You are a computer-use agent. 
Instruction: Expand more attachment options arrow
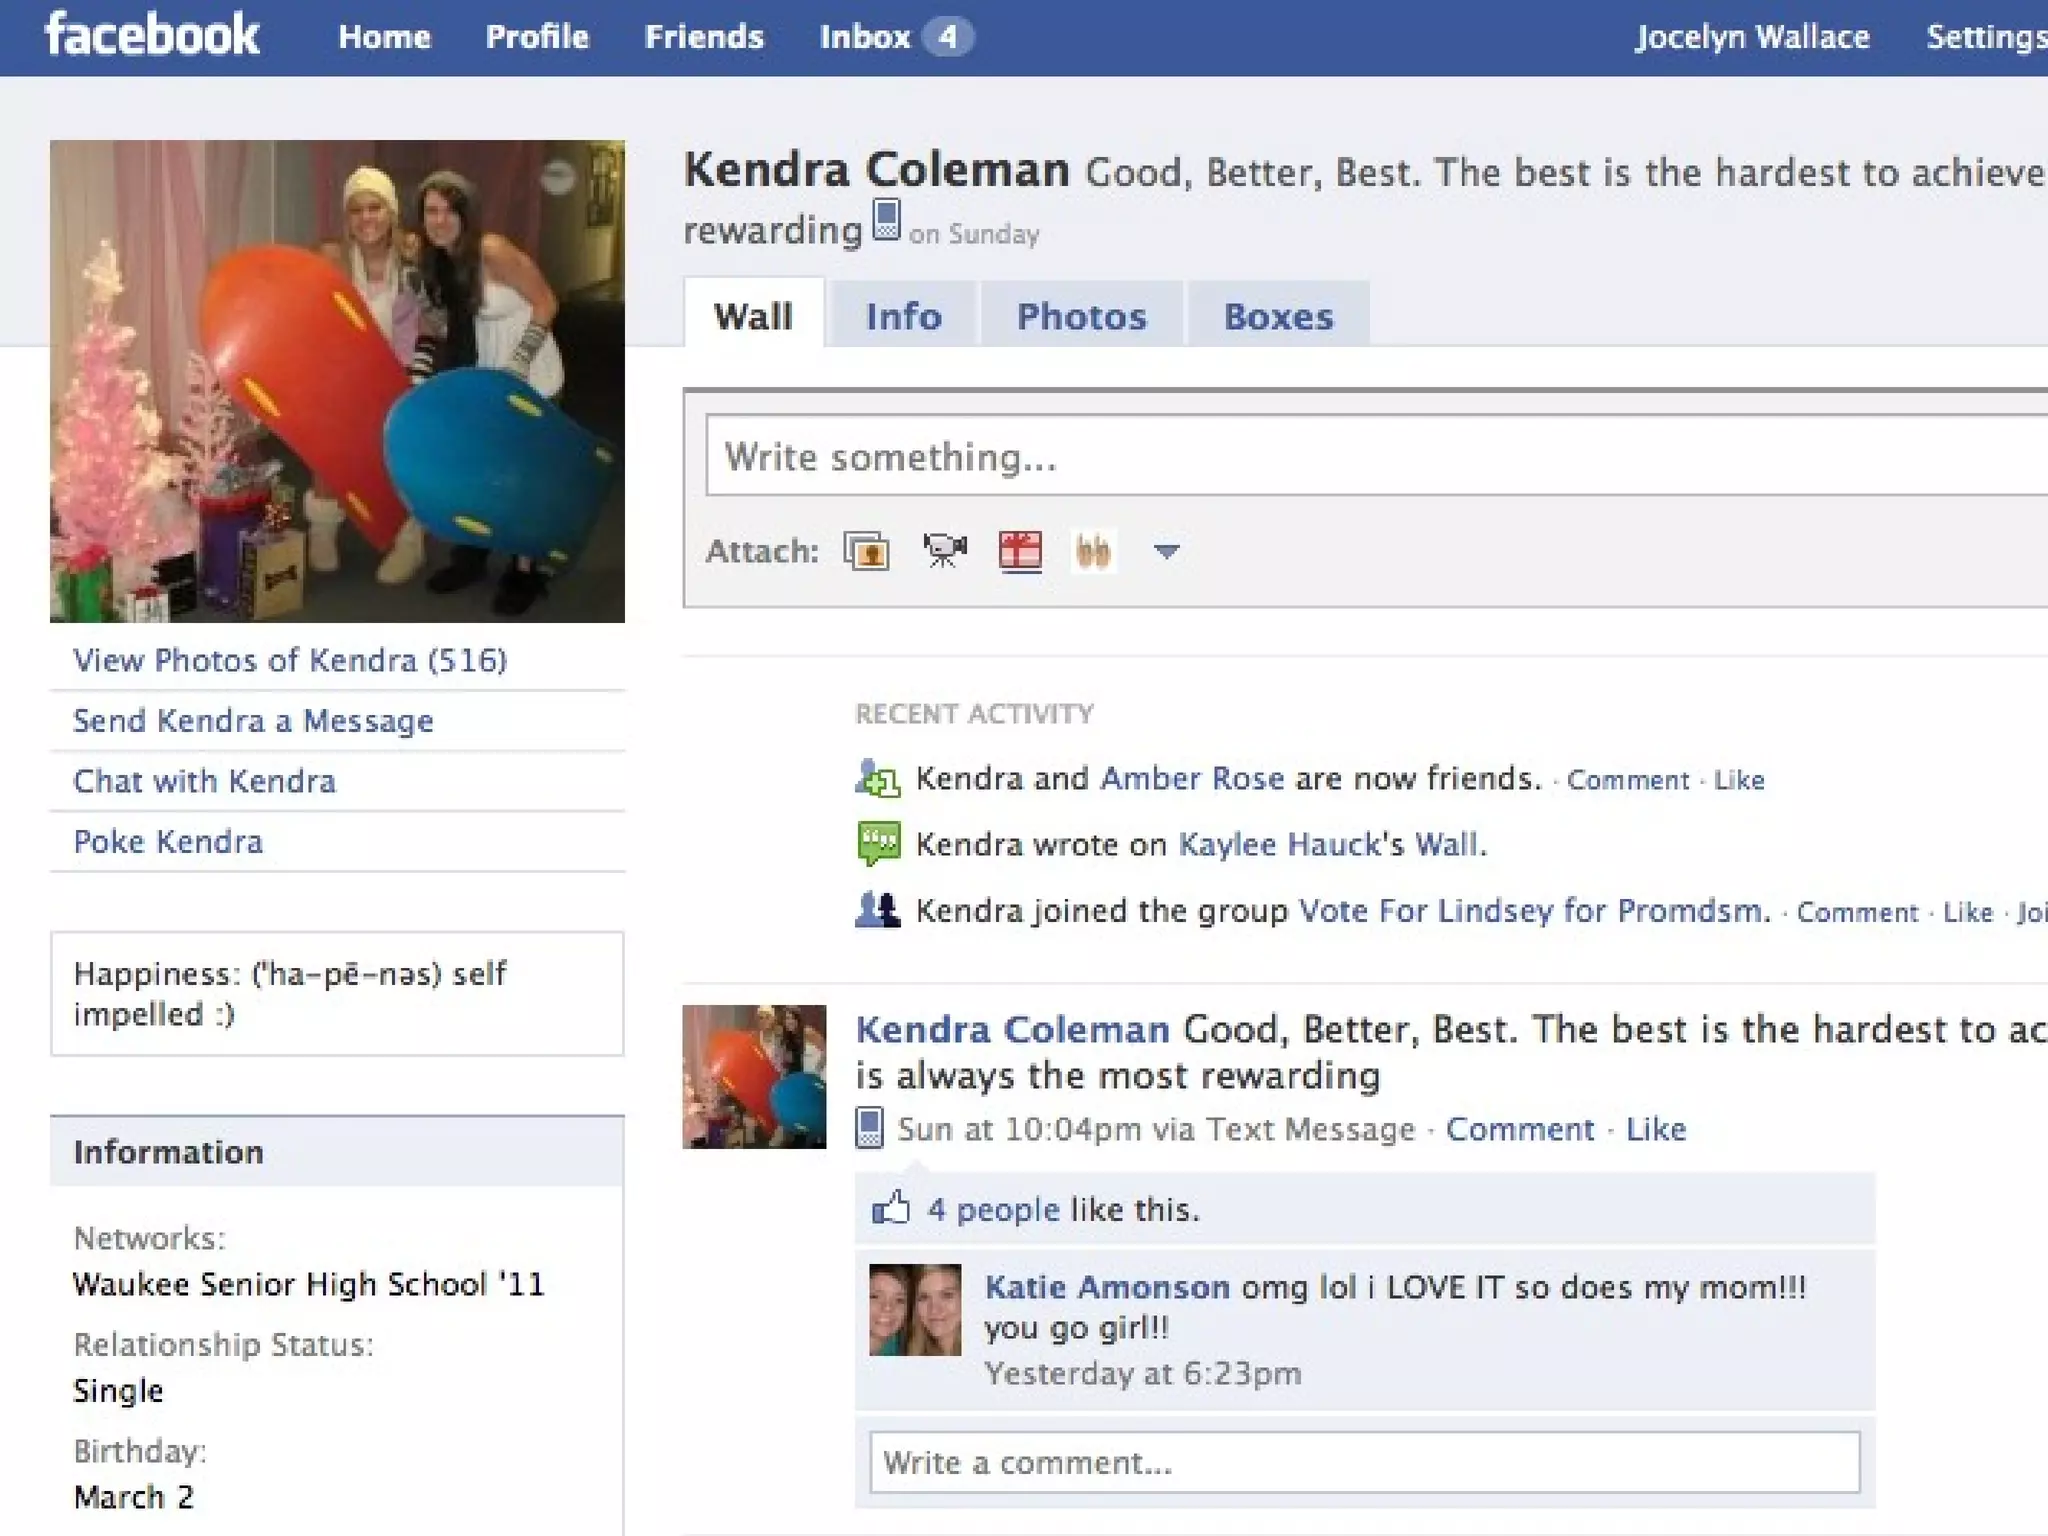click(1166, 551)
